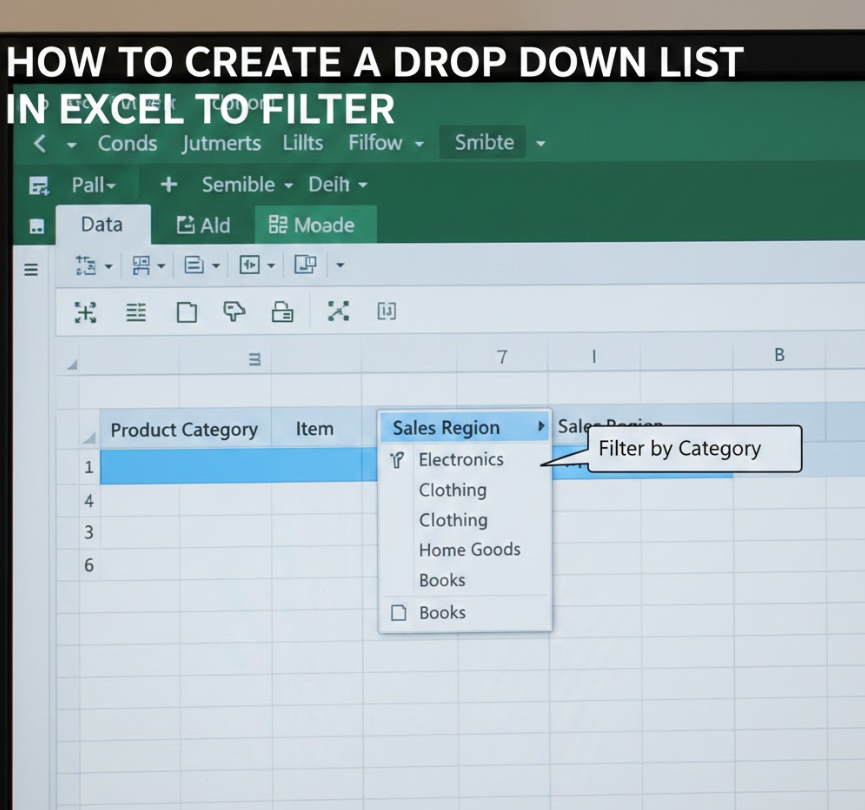The height and width of the screenshot is (810, 865).
Task: Switch to the Data tab
Action: 101,225
